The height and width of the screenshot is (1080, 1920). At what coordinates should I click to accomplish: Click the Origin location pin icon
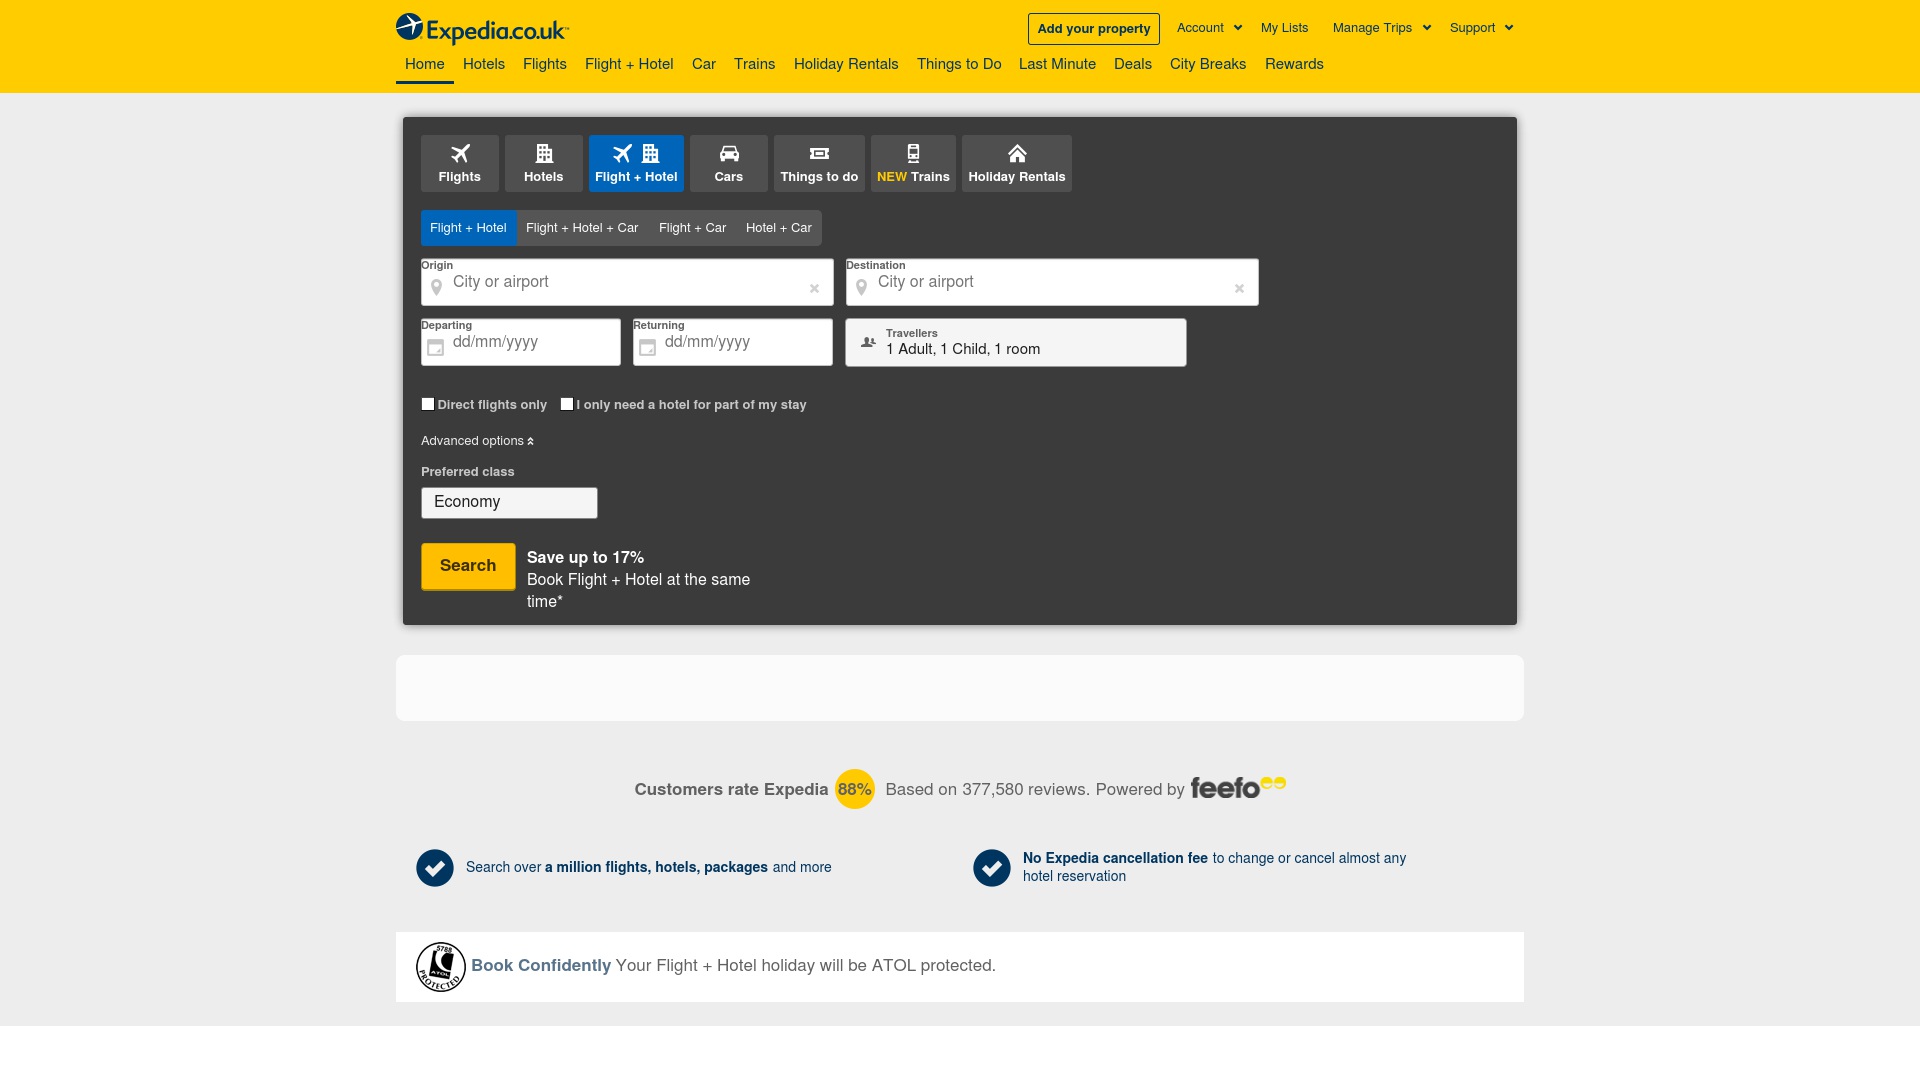pos(436,288)
